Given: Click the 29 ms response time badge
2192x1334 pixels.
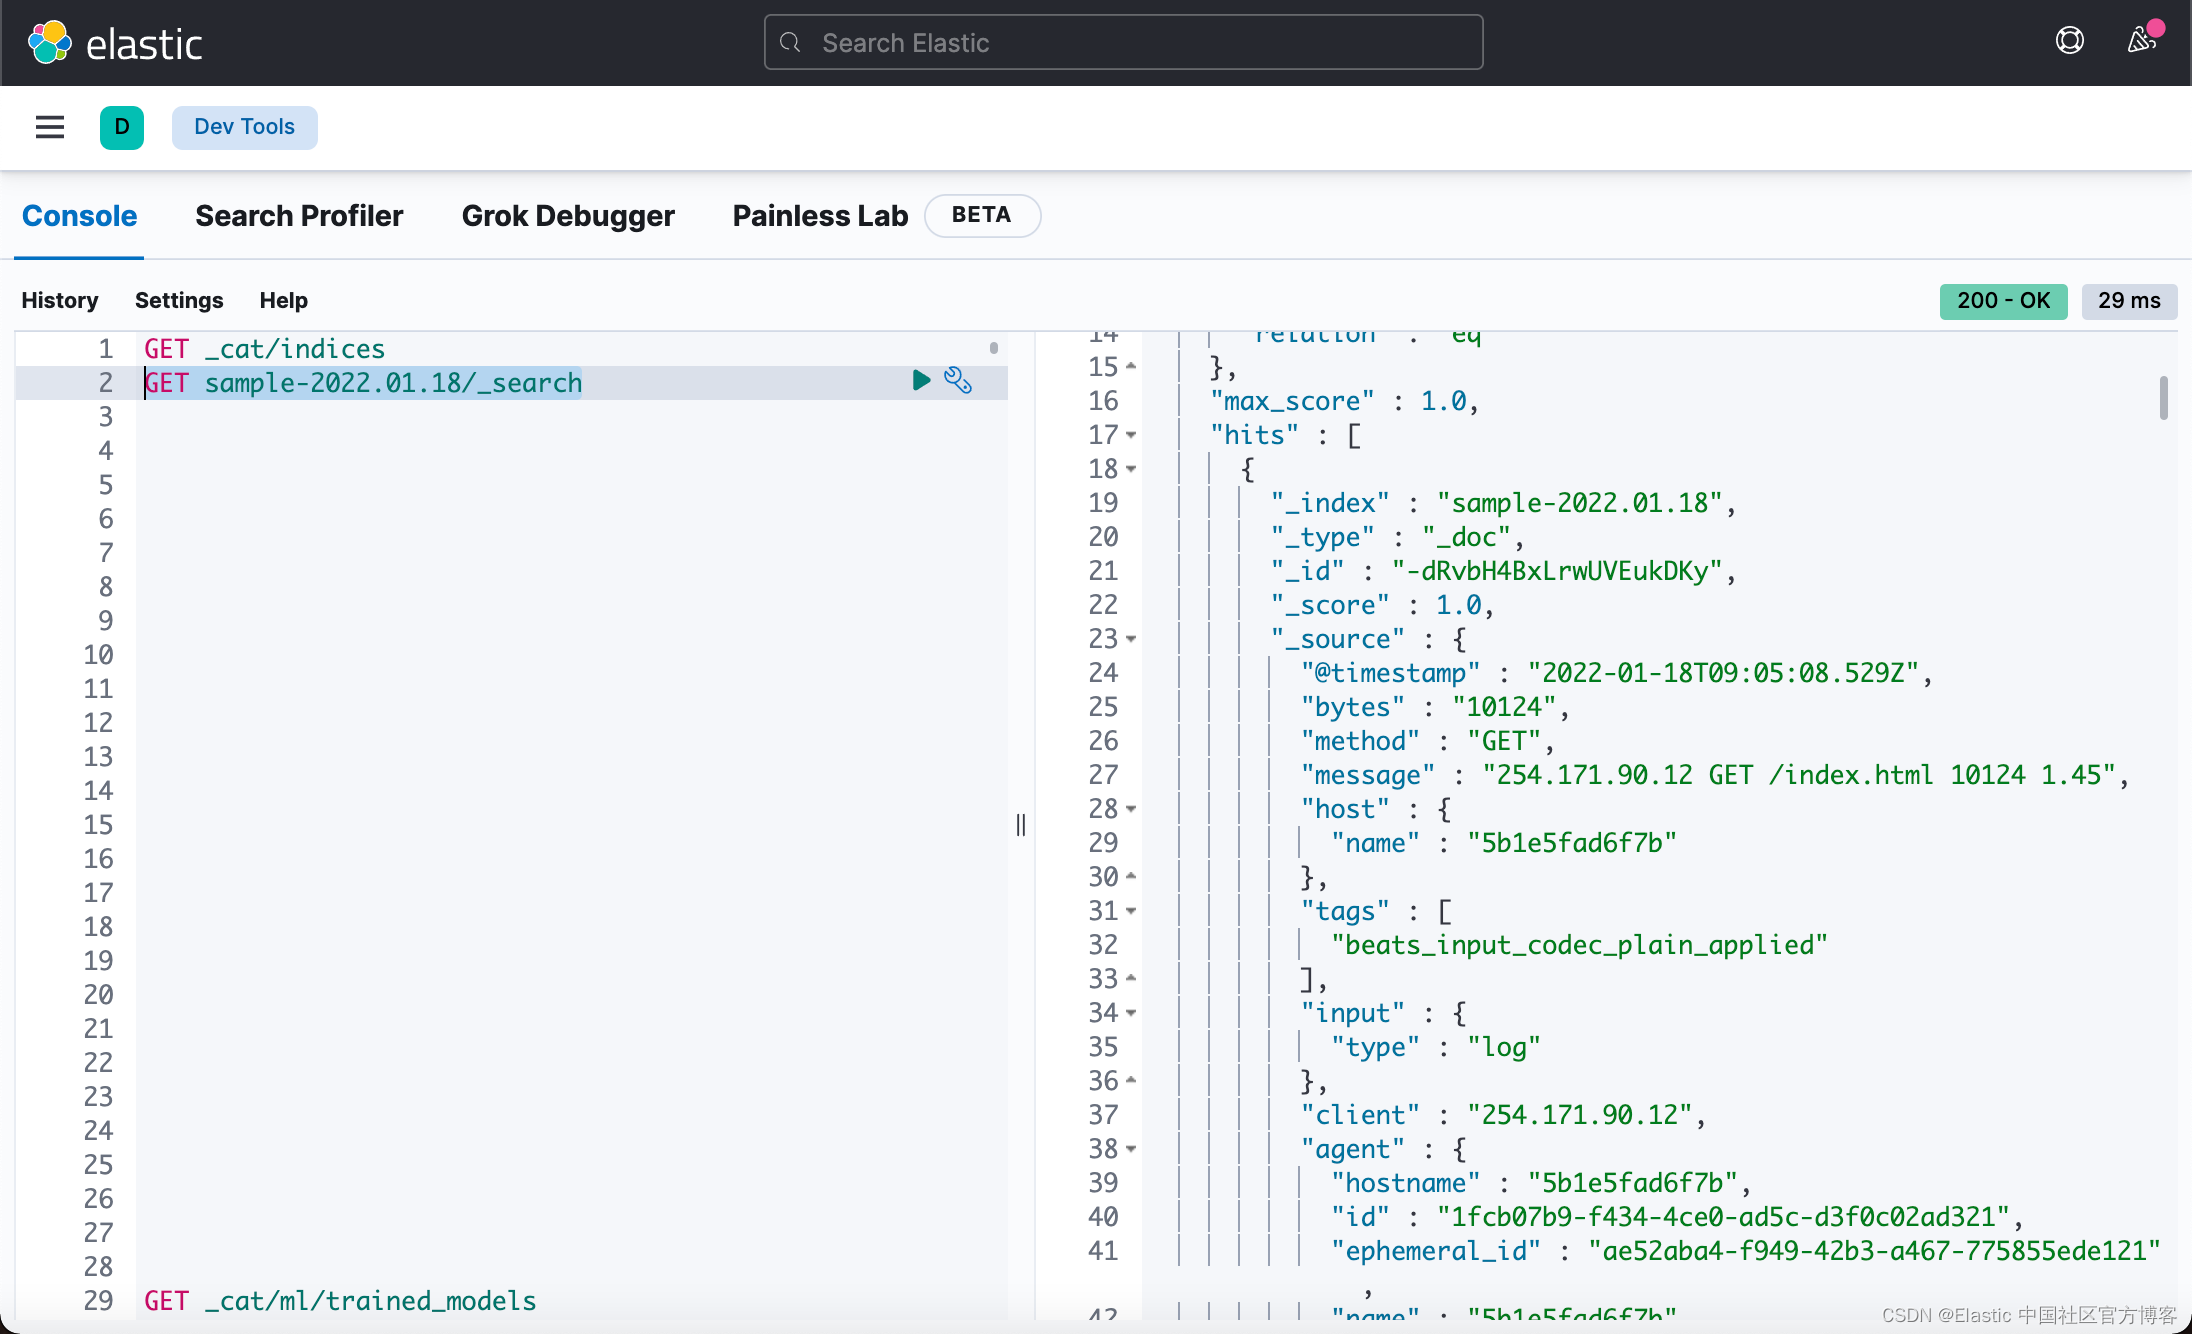Looking at the screenshot, I should click(2129, 301).
